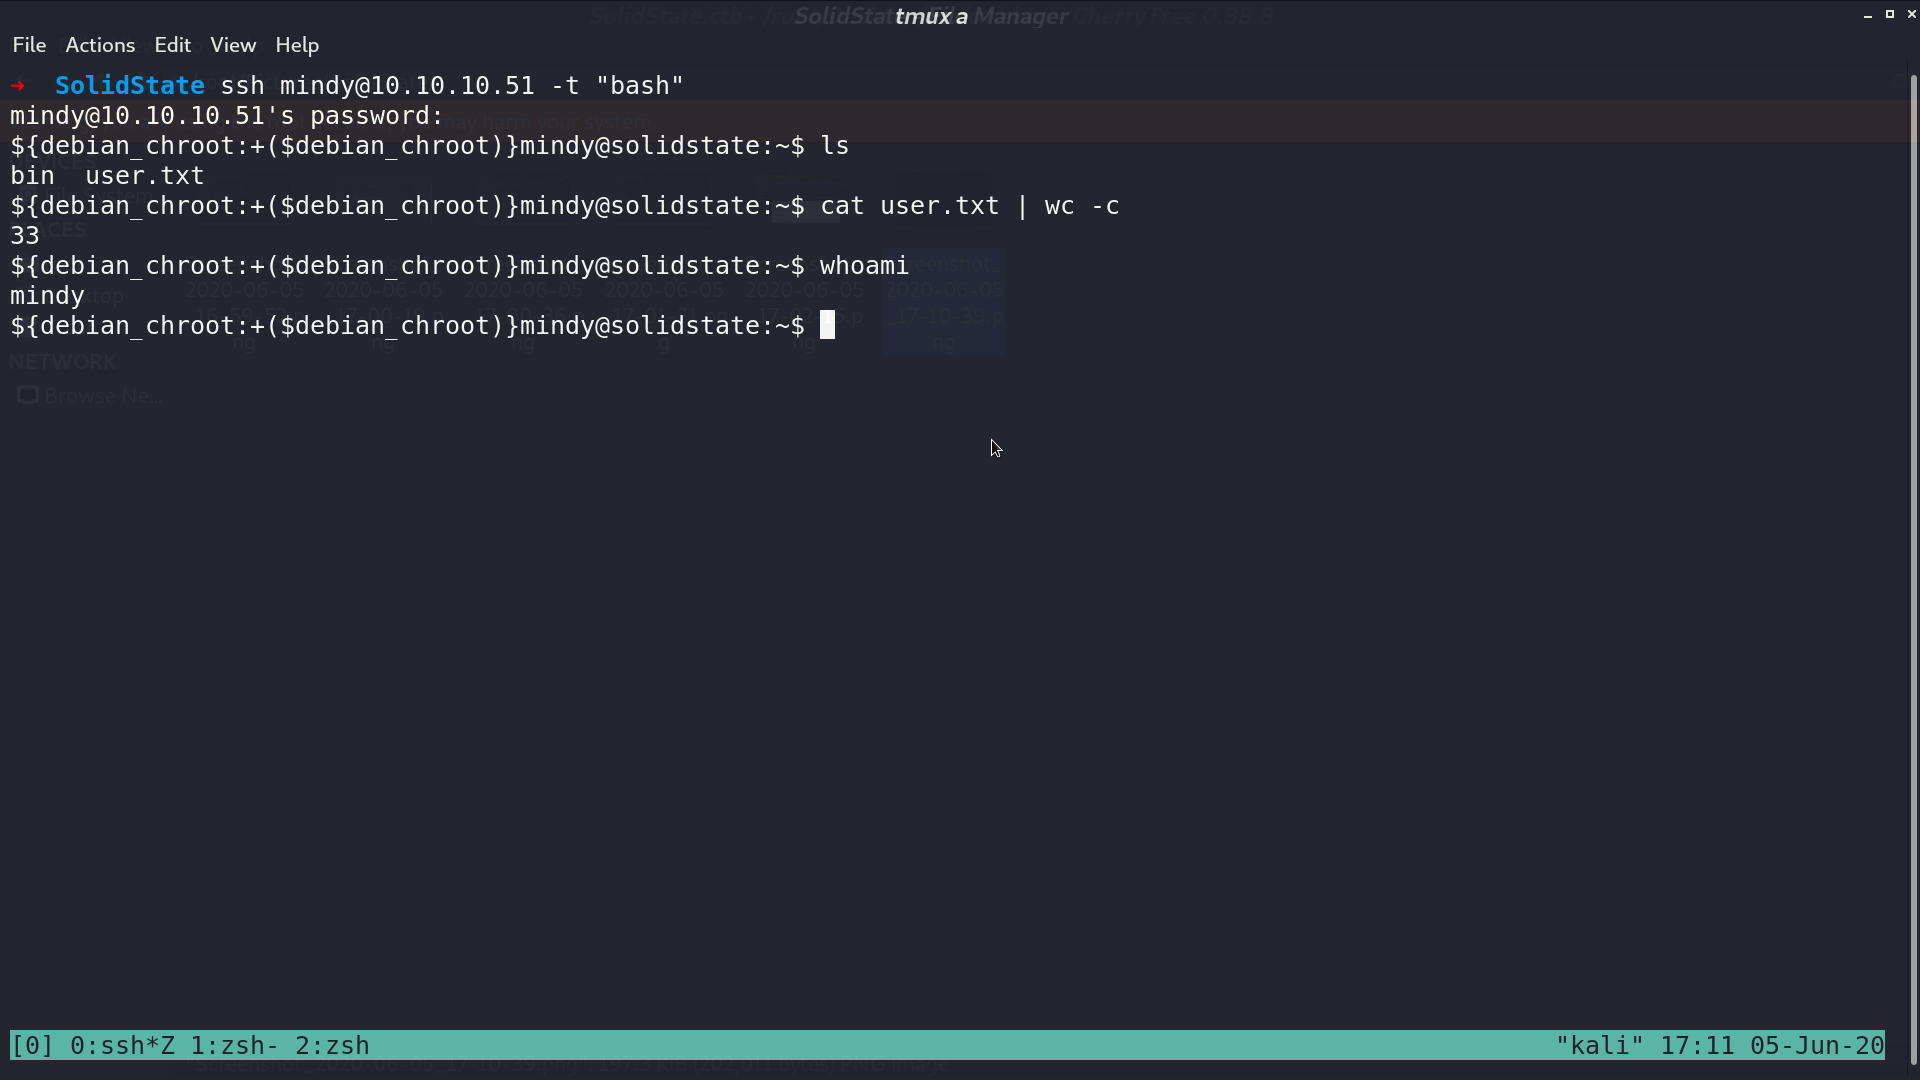Close the terminal window

tap(1911, 14)
